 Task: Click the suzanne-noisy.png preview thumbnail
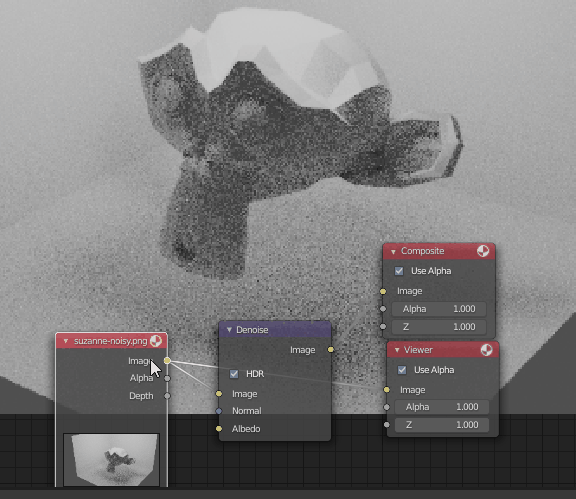click(111, 460)
